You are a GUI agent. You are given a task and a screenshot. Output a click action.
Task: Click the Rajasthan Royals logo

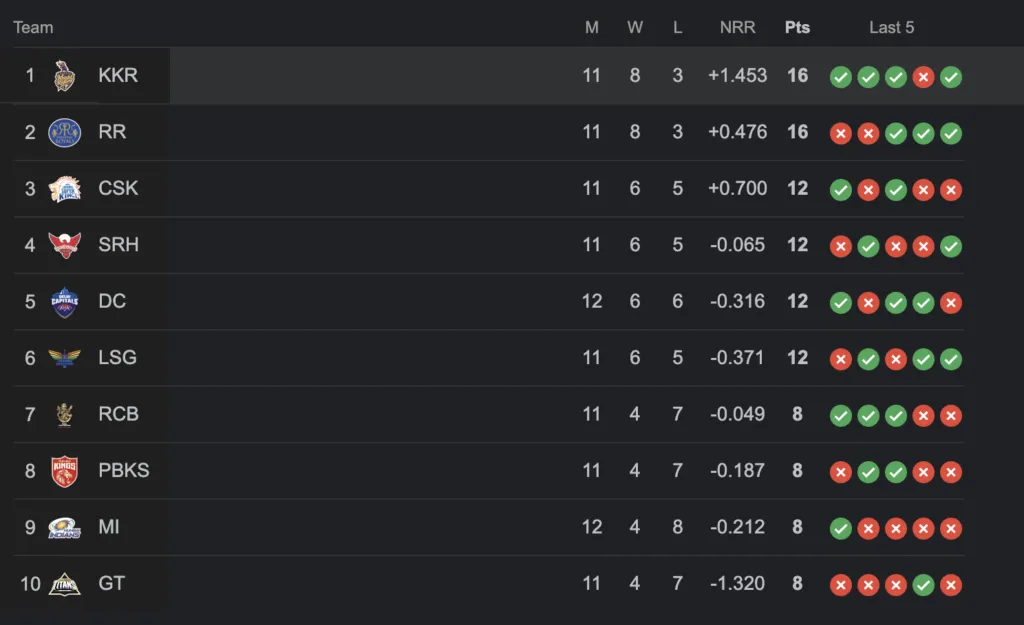pyautogui.click(x=65, y=133)
